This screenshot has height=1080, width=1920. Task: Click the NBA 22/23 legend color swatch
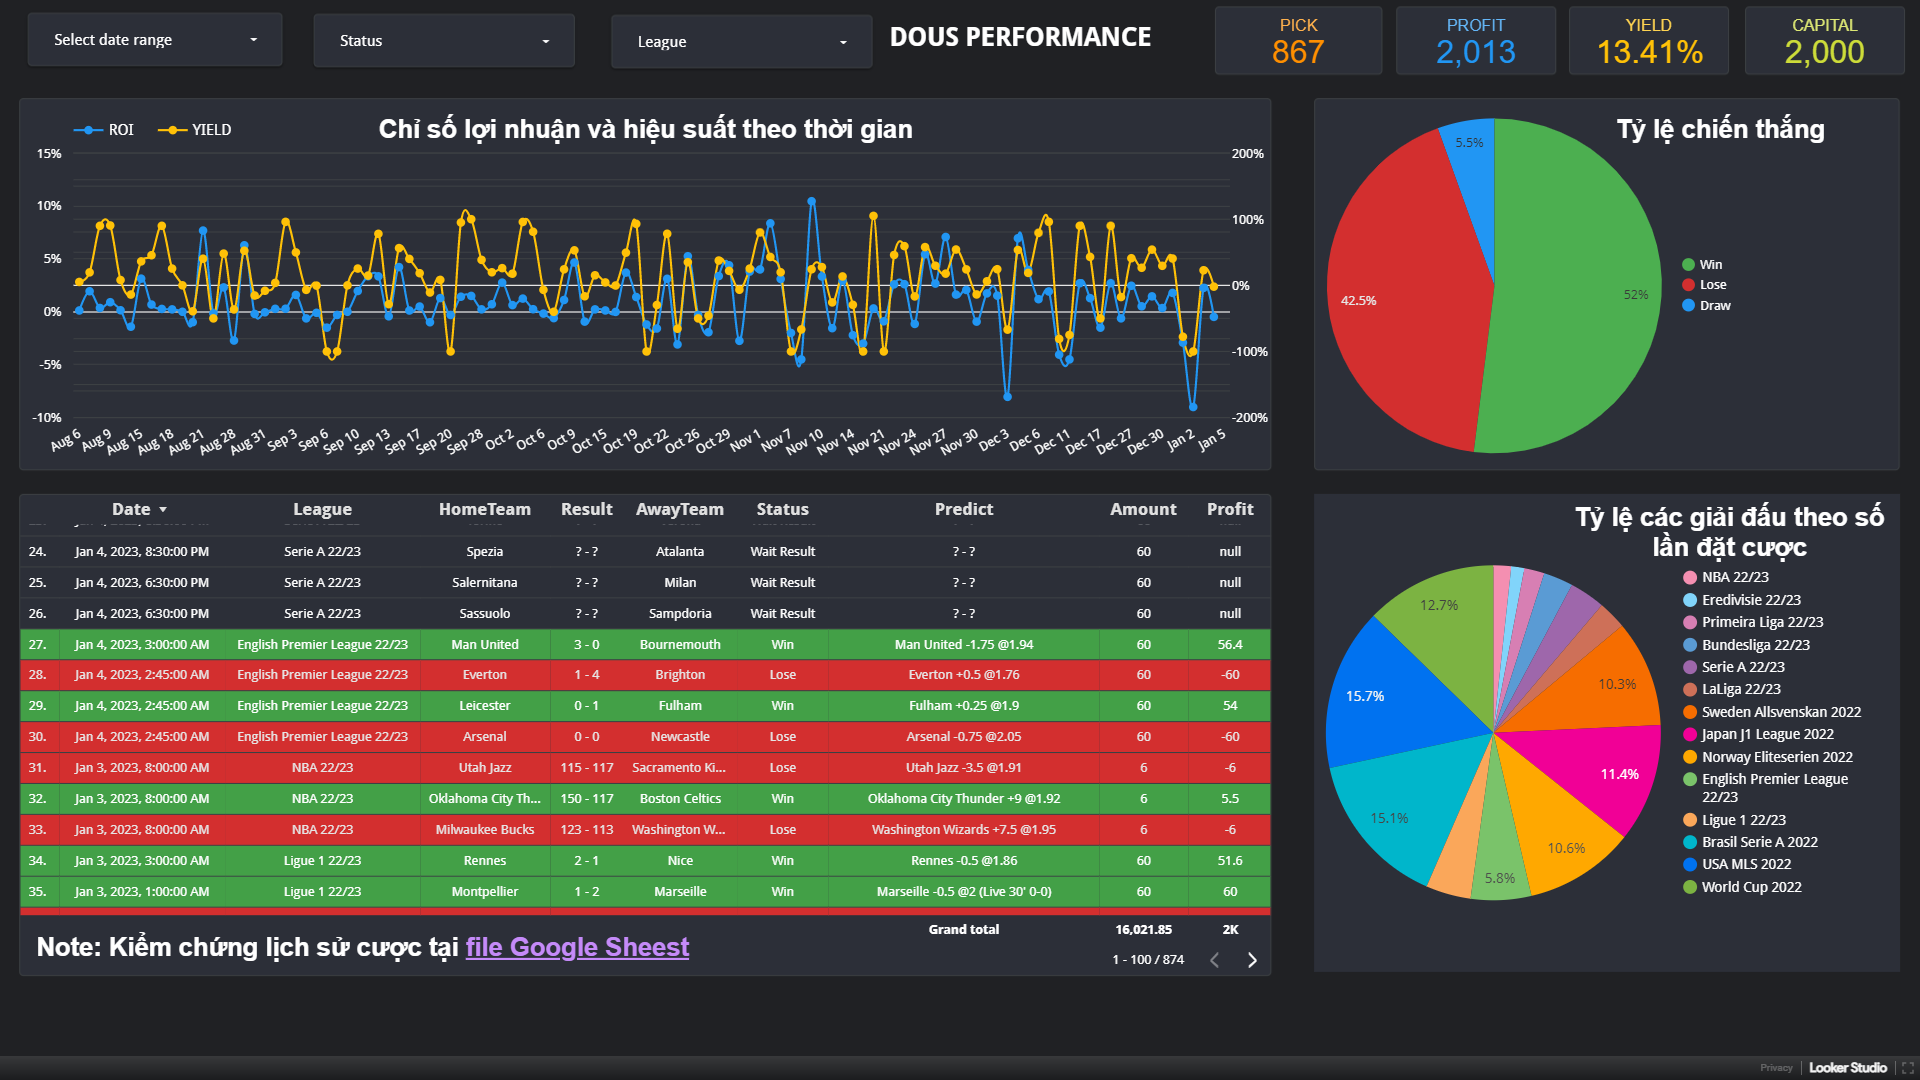(1690, 578)
